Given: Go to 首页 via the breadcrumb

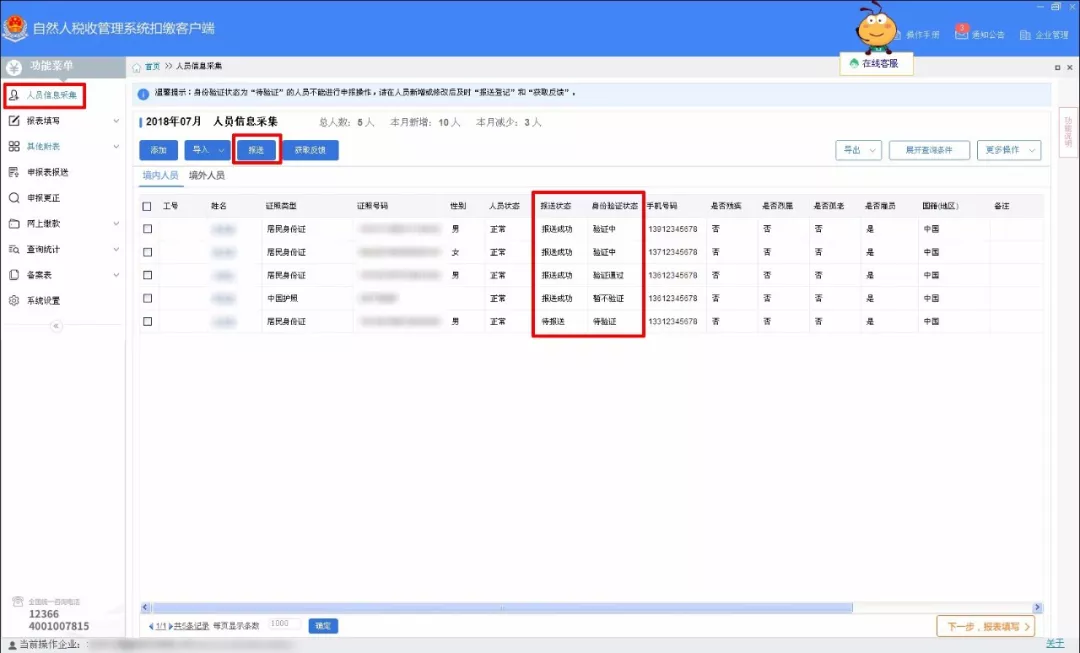Looking at the screenshot, I should [x=150, y=67].
